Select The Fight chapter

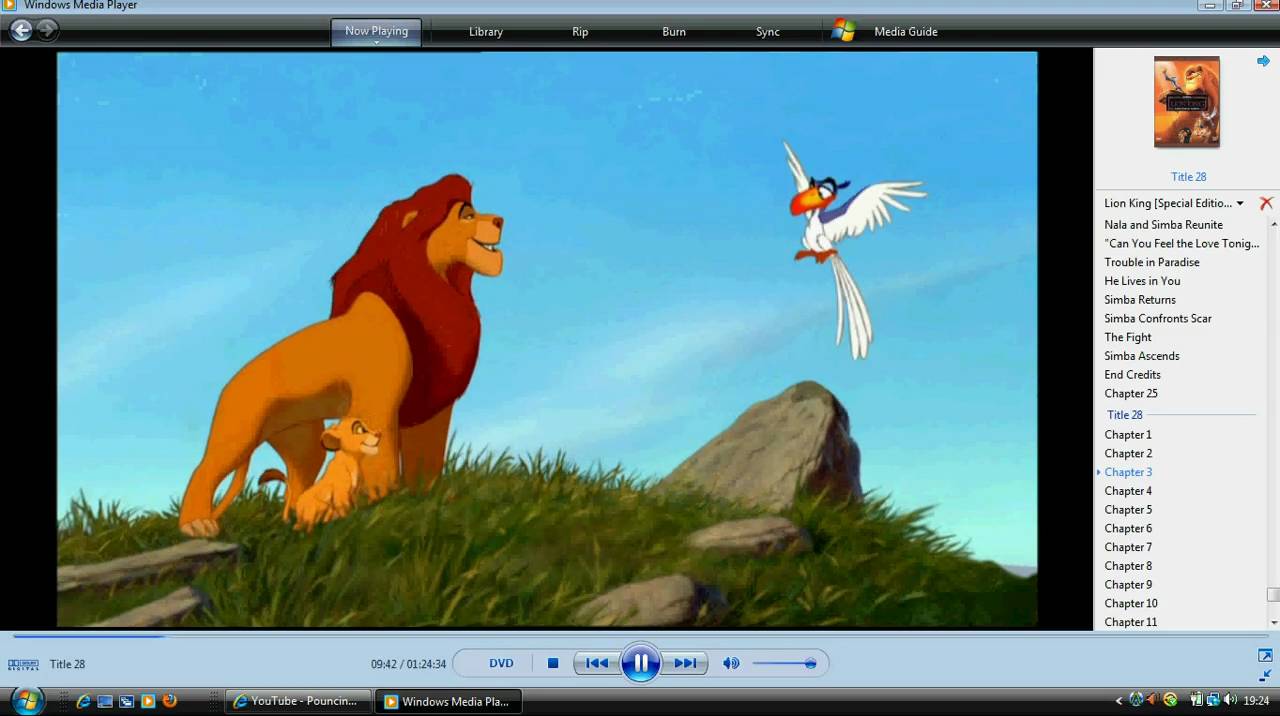point(1128,338)
